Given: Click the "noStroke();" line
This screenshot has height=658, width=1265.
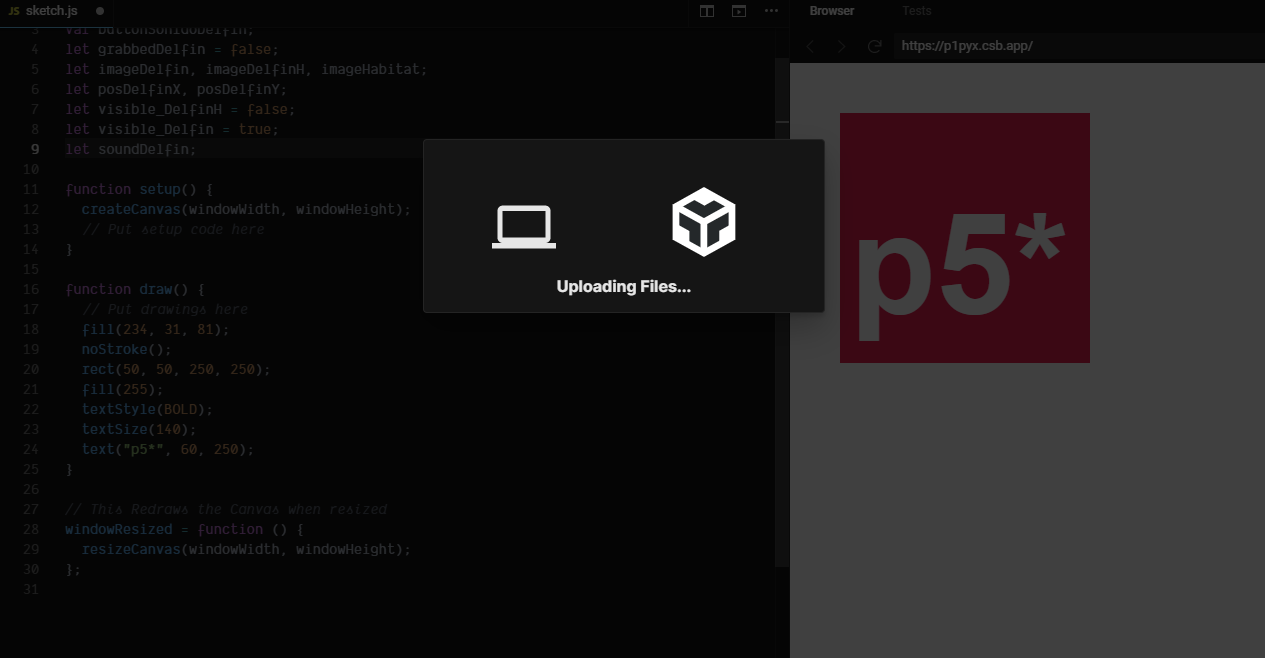Looking at the screenshot, I should click(x=126, y=349).
